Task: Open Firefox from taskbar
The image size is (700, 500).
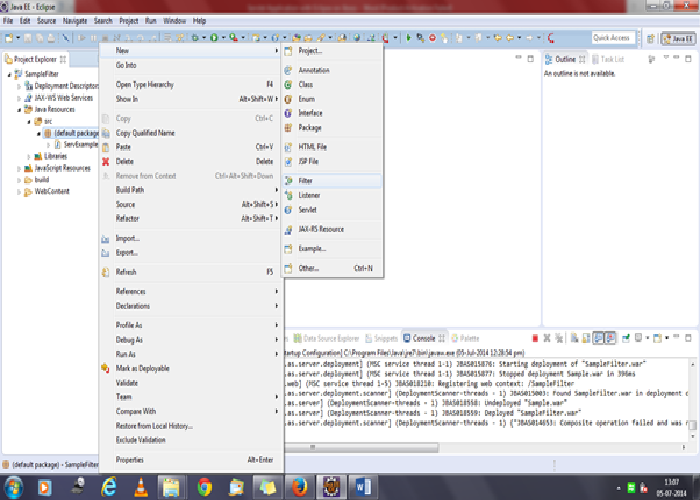Action: click(x=300, y=487)
